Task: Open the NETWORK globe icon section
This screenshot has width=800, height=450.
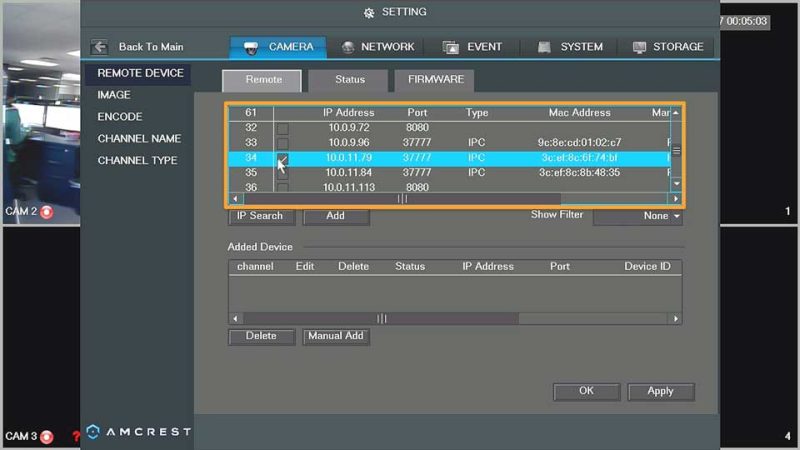Action: [x=348, y=47]
